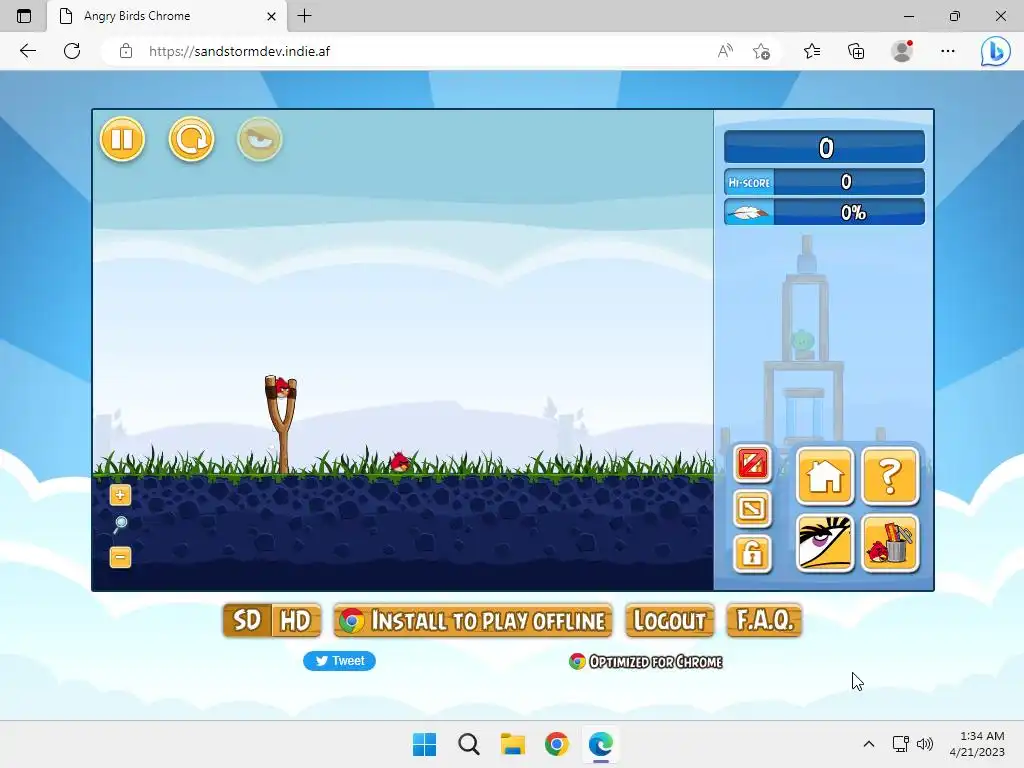1024x768 pixels.
Task: Click the orange boxed arrow icon
Action: point(752,509)
